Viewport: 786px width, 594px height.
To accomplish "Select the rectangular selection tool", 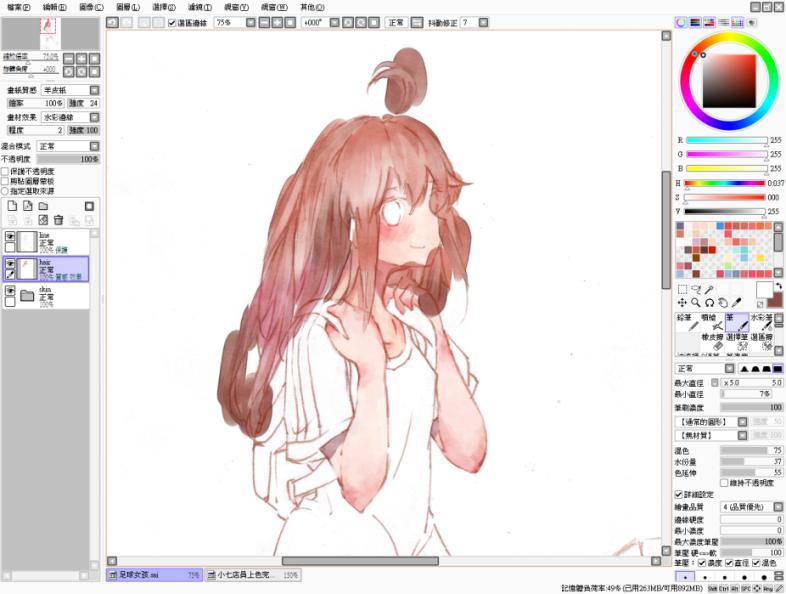I will click(x=682, y=289).
